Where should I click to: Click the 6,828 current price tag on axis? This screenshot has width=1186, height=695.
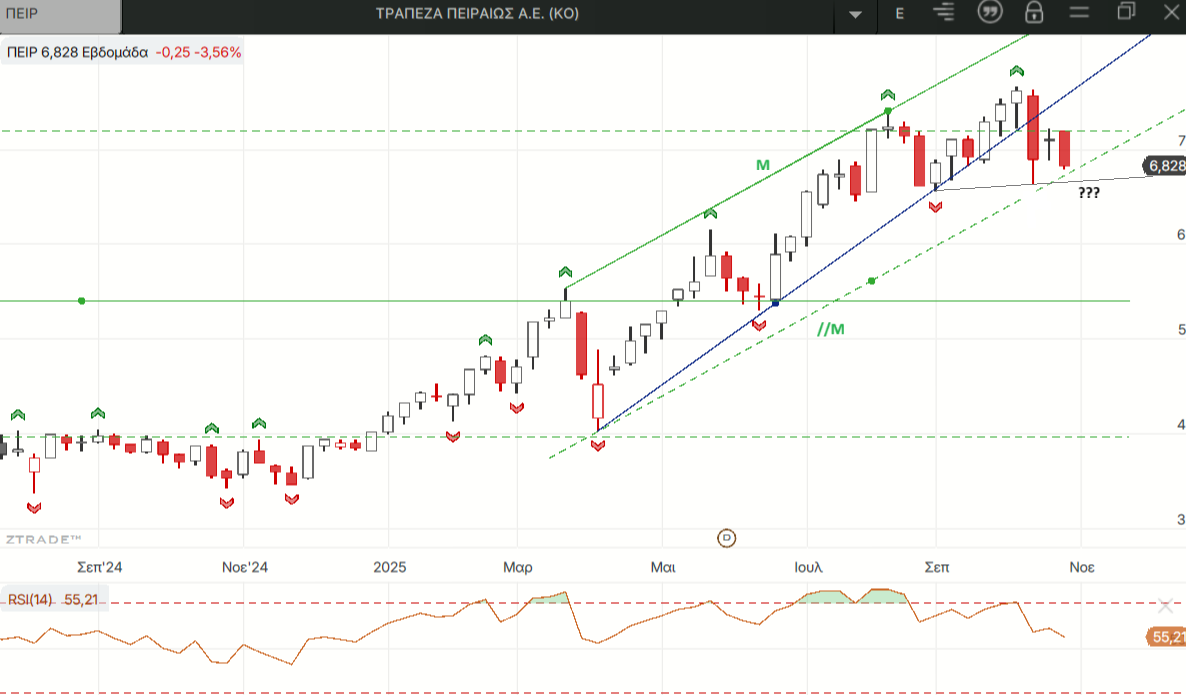[x=1165, y=166]
